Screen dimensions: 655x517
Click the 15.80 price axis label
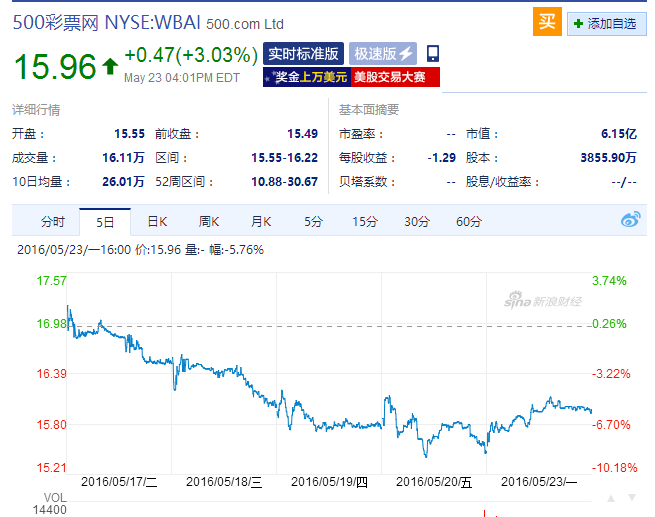pos(51,425)
